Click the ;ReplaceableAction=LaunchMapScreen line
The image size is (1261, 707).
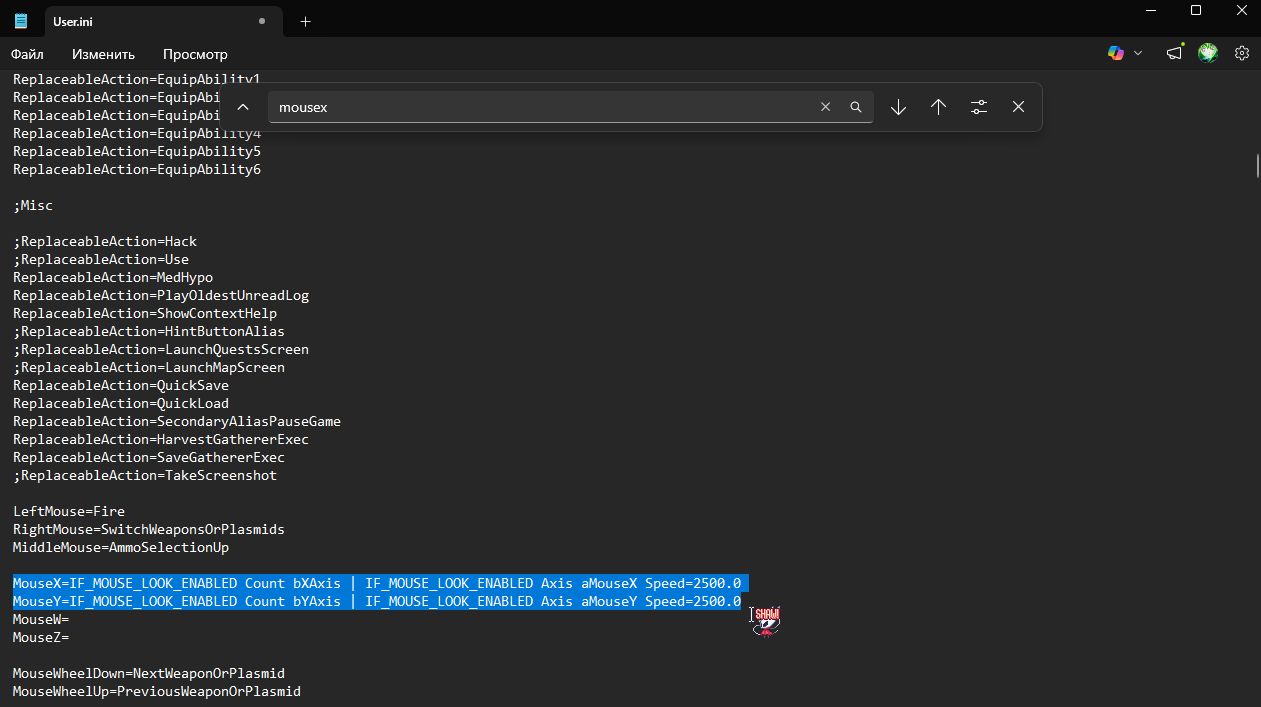click(x=149, y=367)
